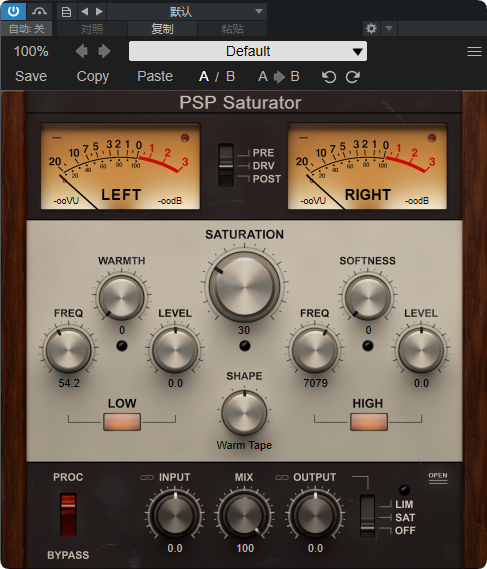The image size is (487, 569).
Task: Click Copy in the preset bar
Action: pyautogui.click(x=93, y=77)
